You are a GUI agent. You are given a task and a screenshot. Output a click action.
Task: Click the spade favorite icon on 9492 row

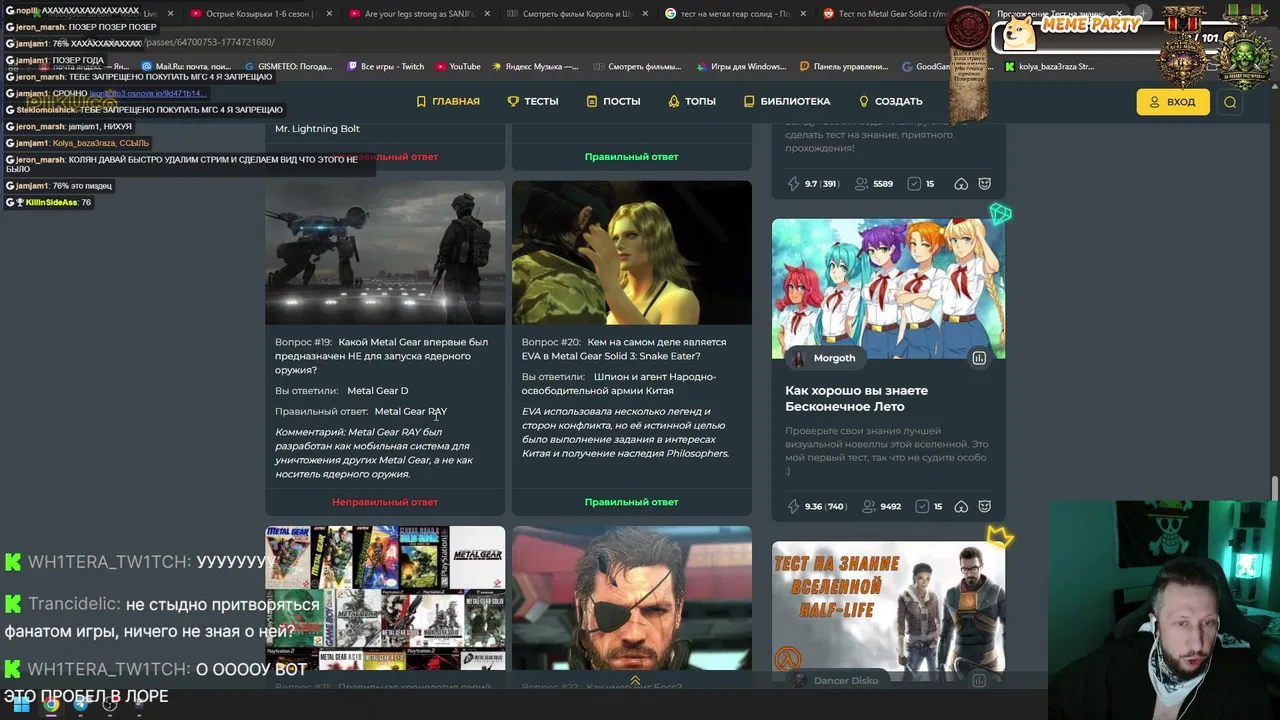click(x=961, y=506)
